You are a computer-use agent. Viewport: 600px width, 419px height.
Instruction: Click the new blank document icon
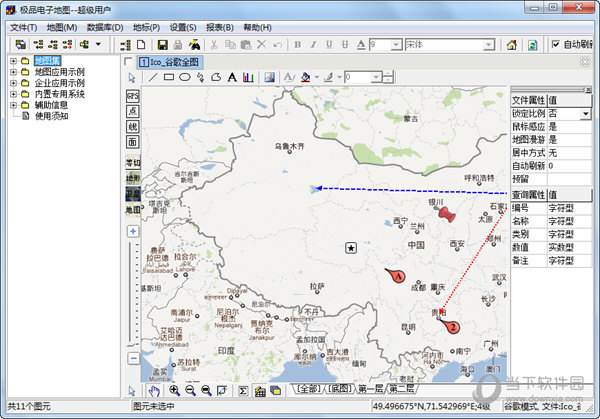click(141, 45)
